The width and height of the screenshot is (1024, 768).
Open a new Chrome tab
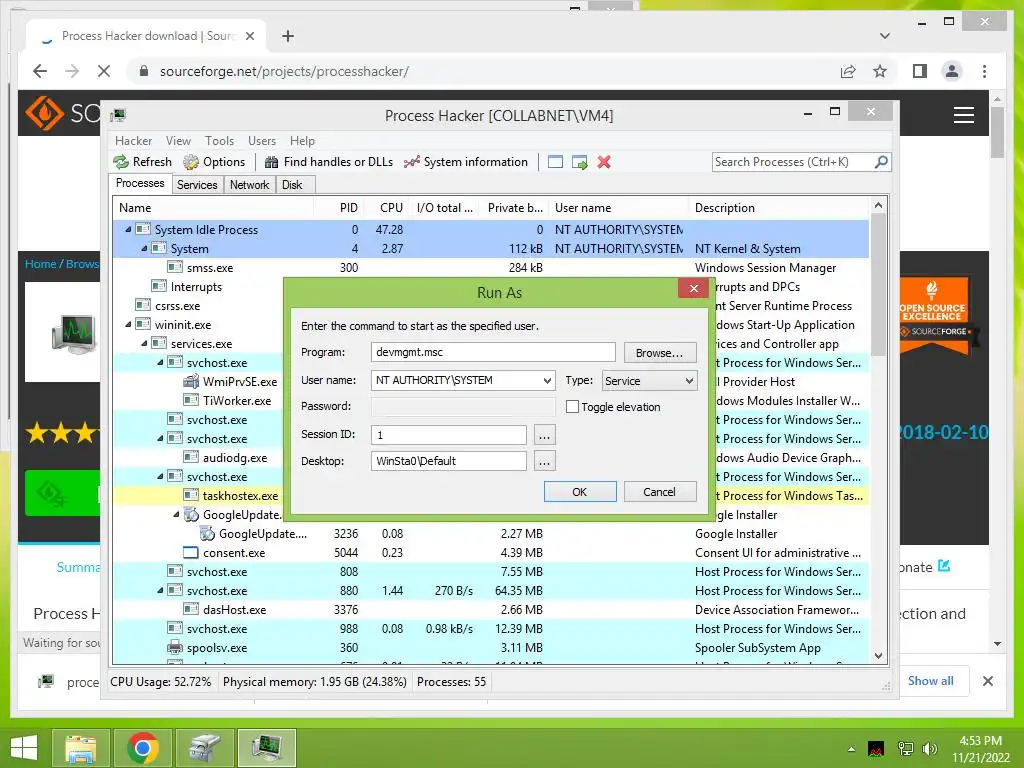(288, 36)
